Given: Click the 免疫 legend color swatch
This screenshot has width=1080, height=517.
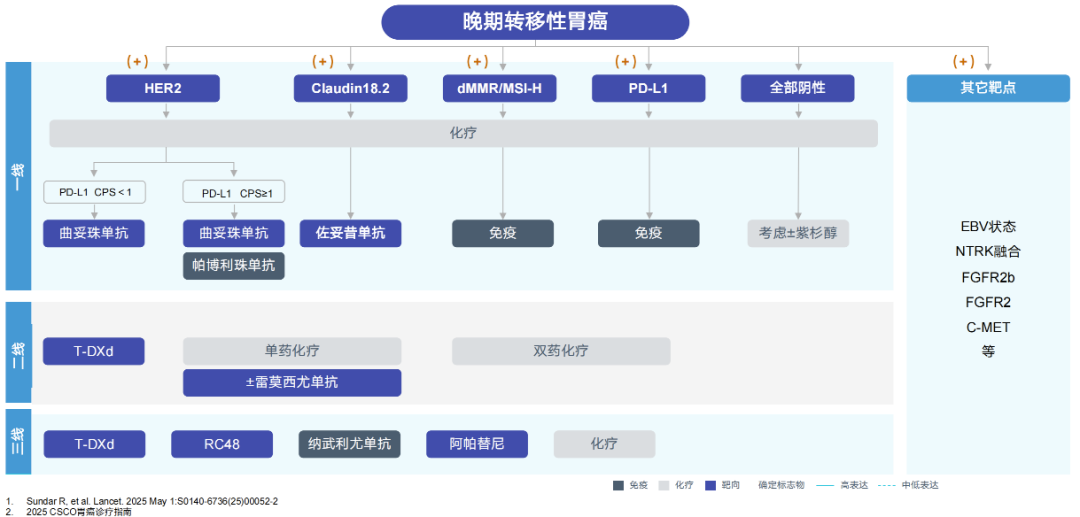Looking at the screenshot, I should tap(618, 485).
